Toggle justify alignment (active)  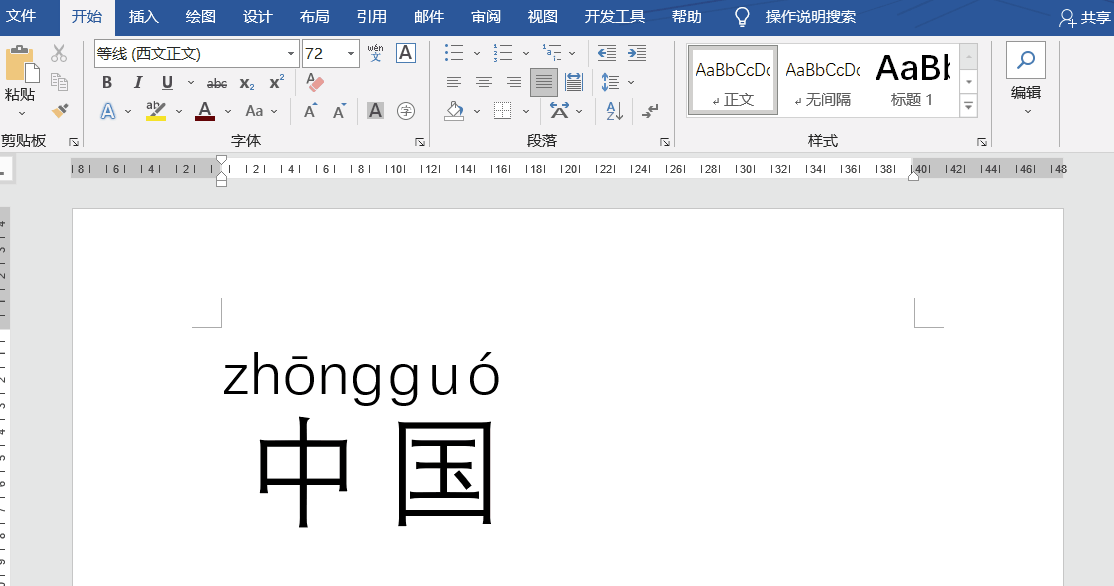pos(544,82)
